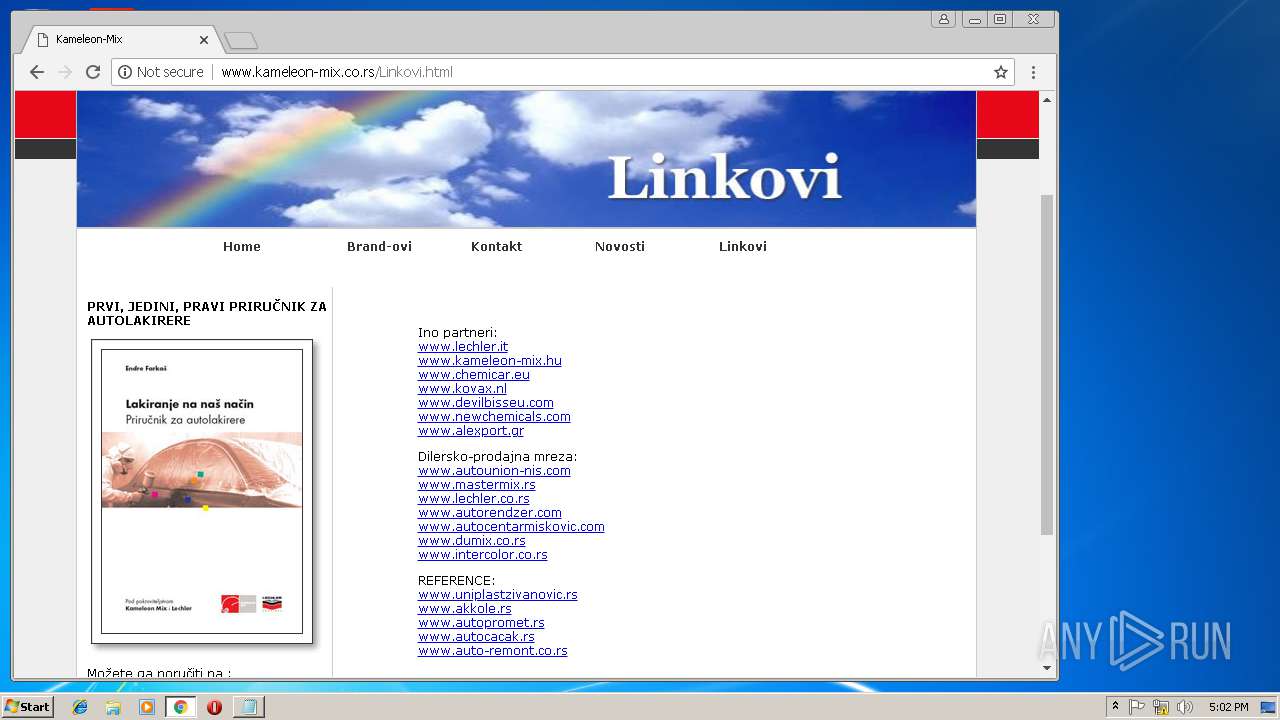View site information for Not secure

pos(161,72)
